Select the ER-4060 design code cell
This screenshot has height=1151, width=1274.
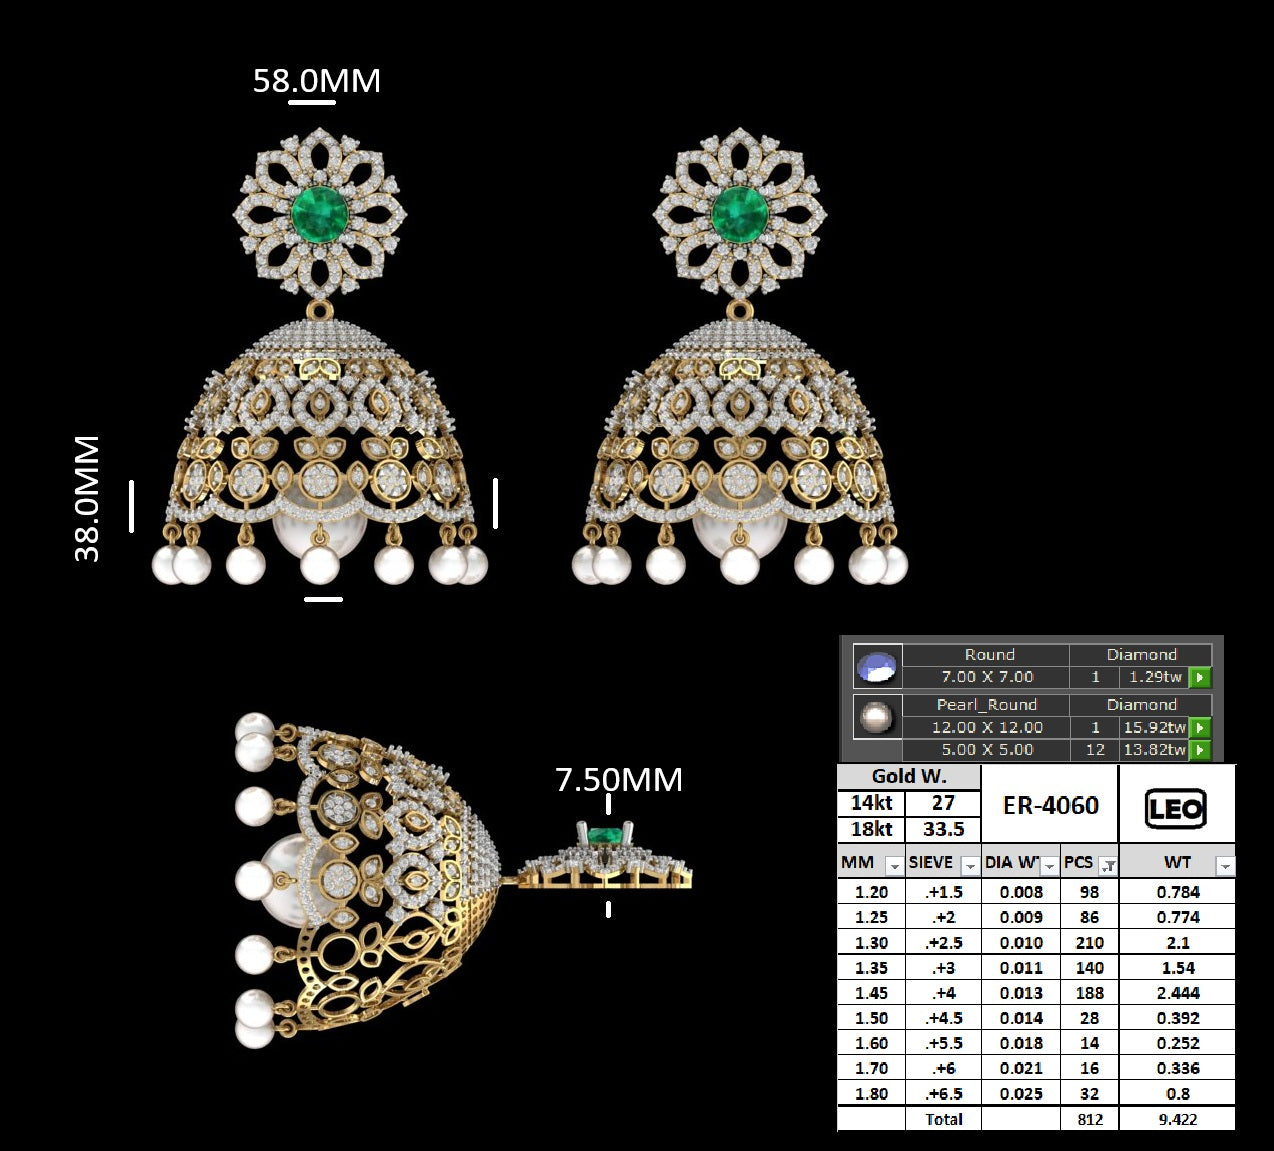click(1050, 805)
